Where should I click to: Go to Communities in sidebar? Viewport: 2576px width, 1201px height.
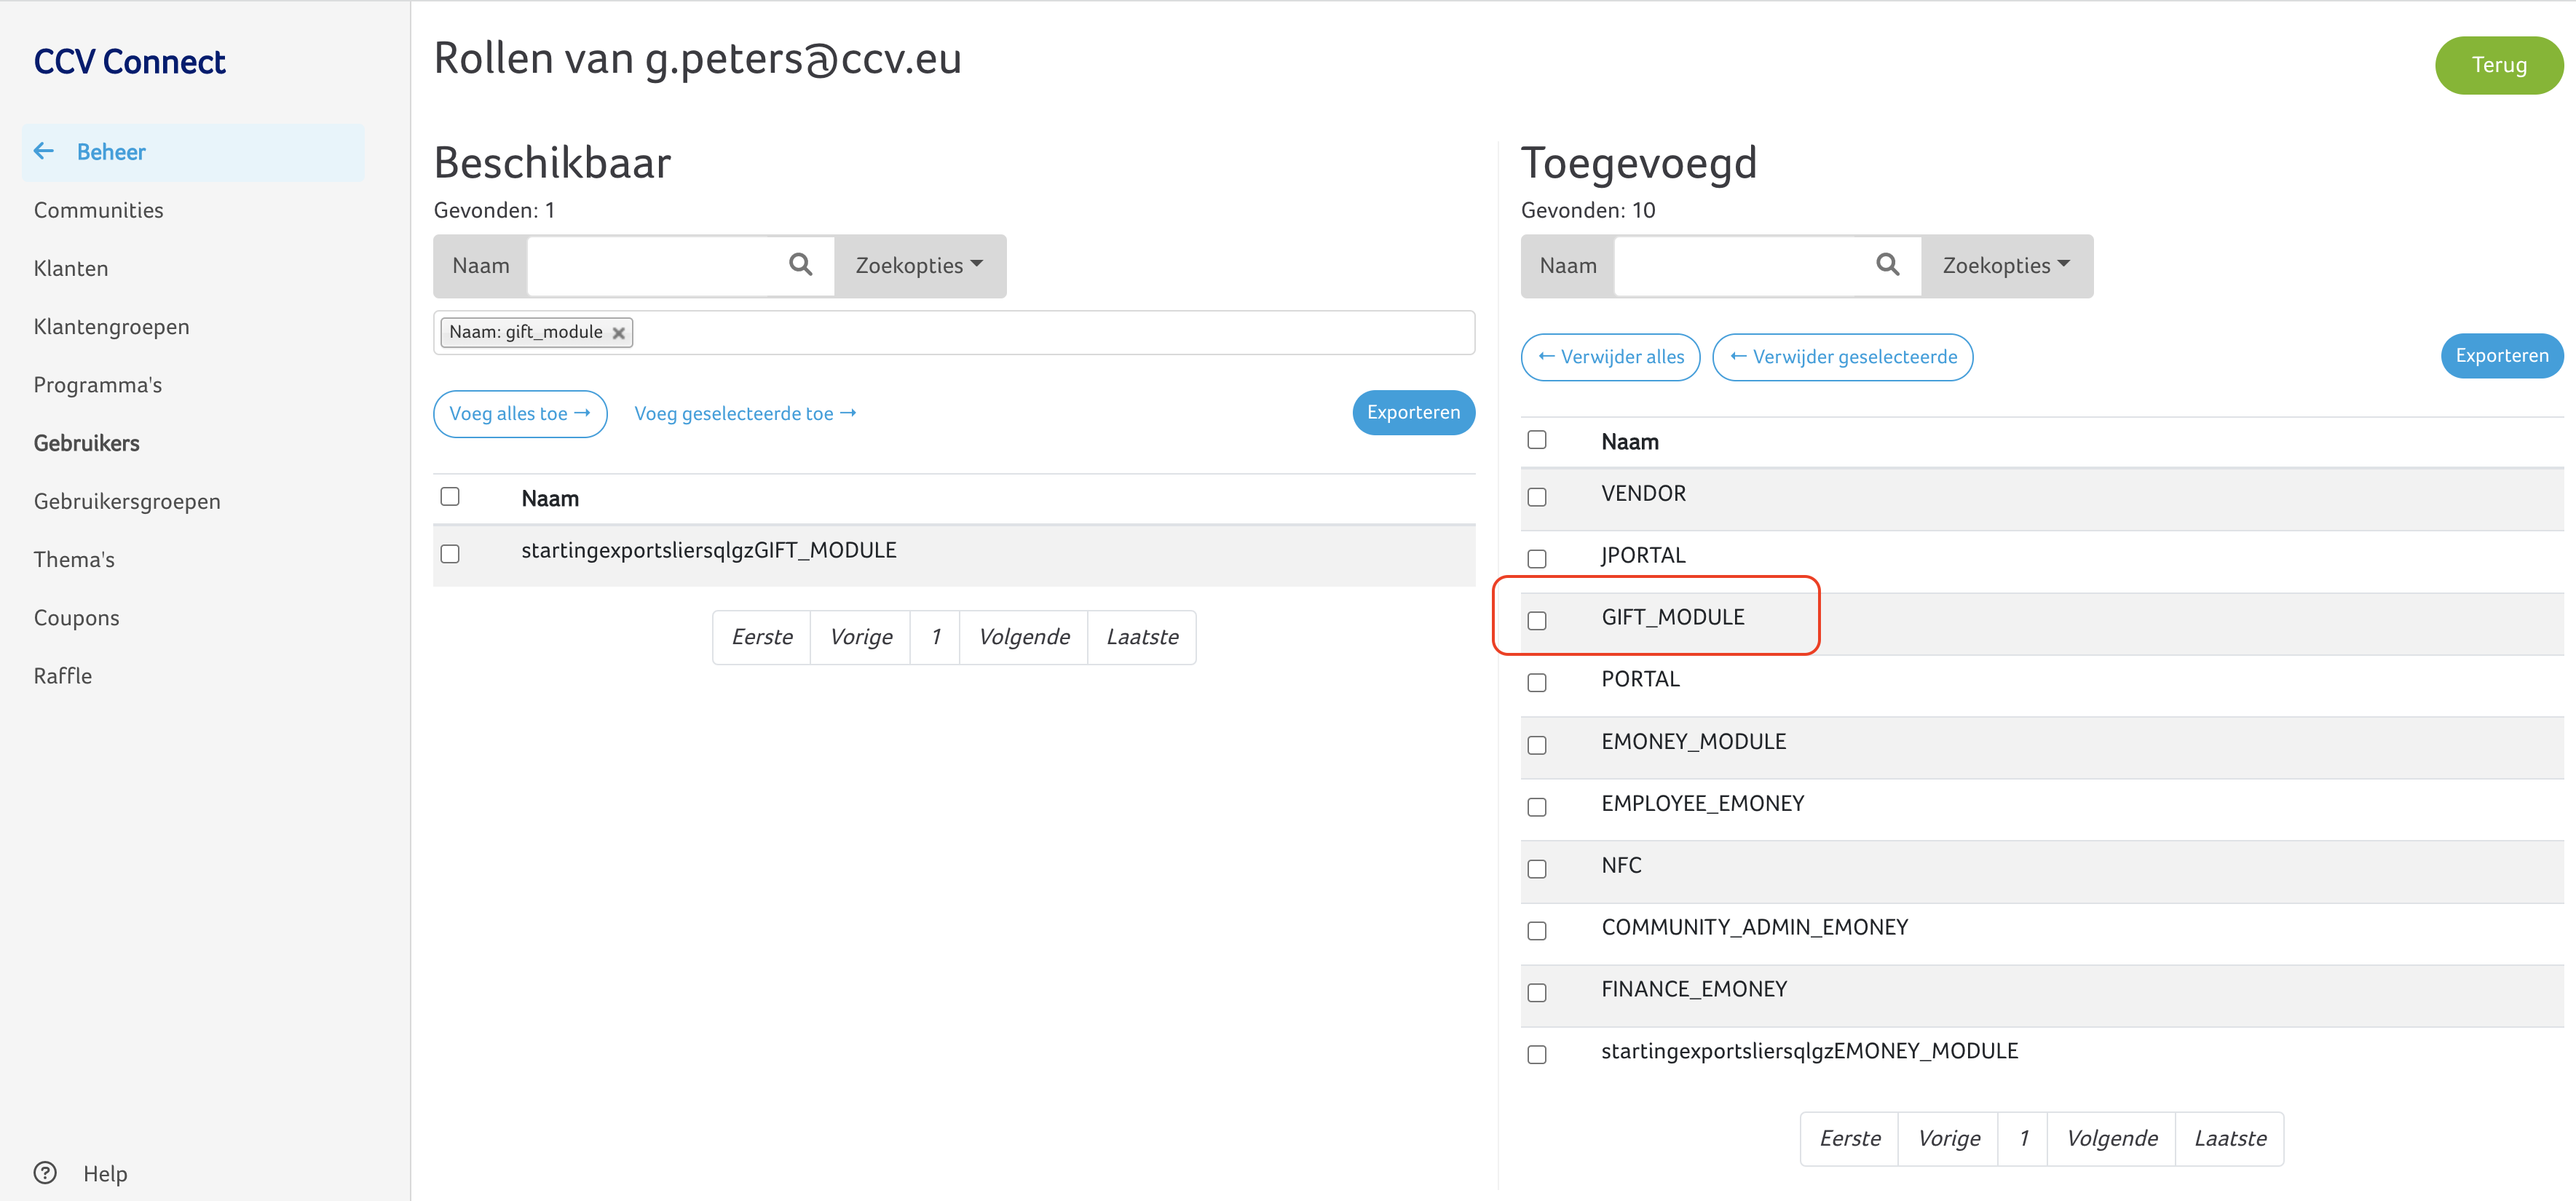(98, 210)
